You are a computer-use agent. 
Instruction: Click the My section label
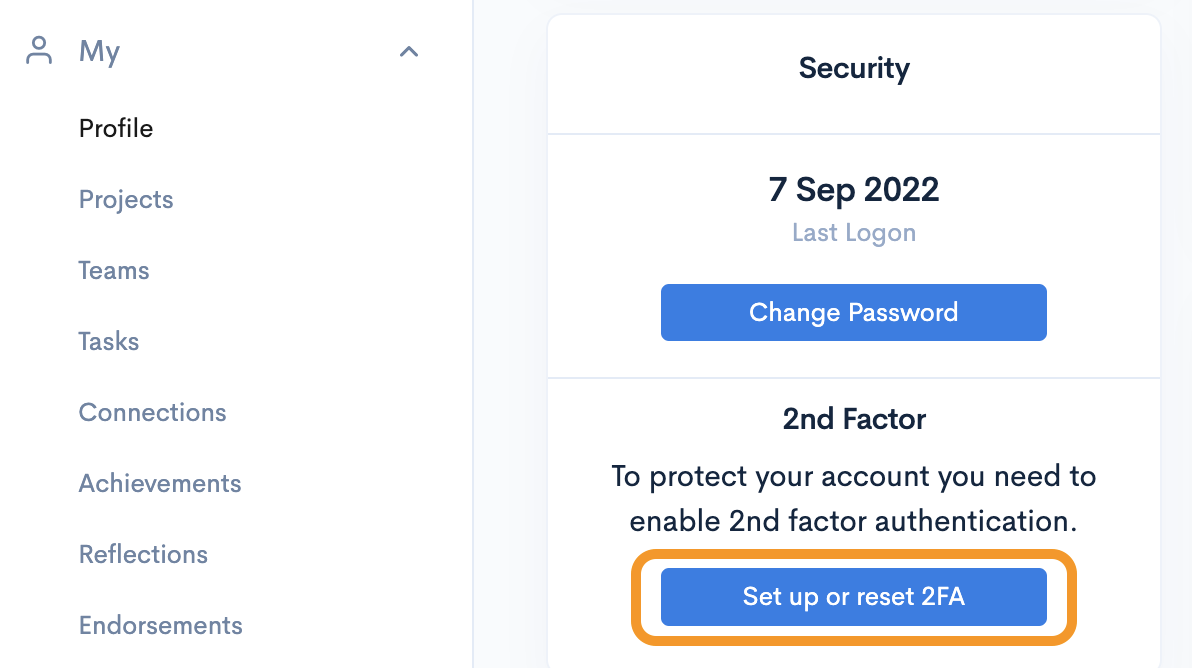coord(99,51)
